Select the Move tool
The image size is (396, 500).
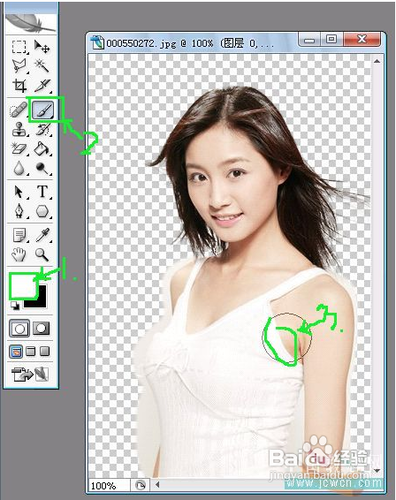tap(42, 47)
